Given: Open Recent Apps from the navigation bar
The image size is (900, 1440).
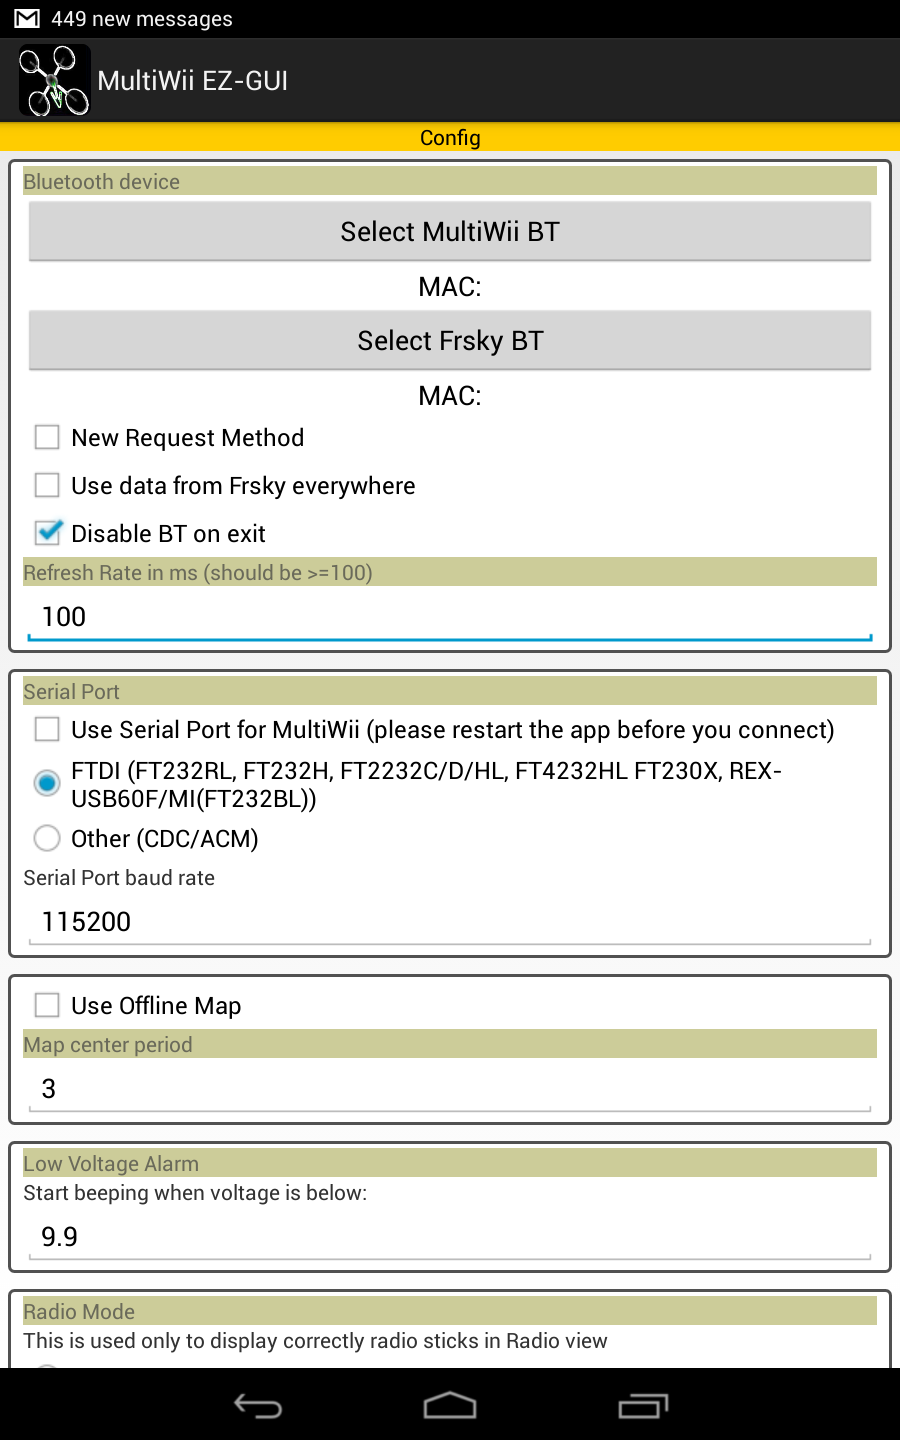Looking at the screenshot, I should (x=643, y=1405).
